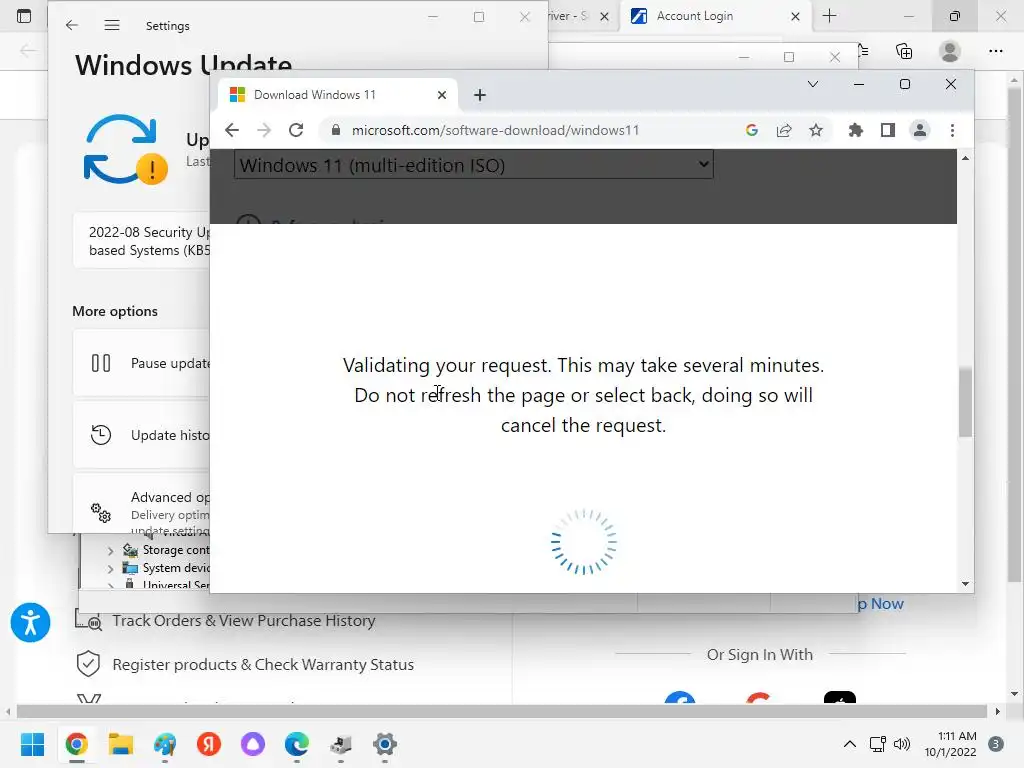Expand Storage controllers tree node
The image size is (1024, 768).
click(110, 551)
